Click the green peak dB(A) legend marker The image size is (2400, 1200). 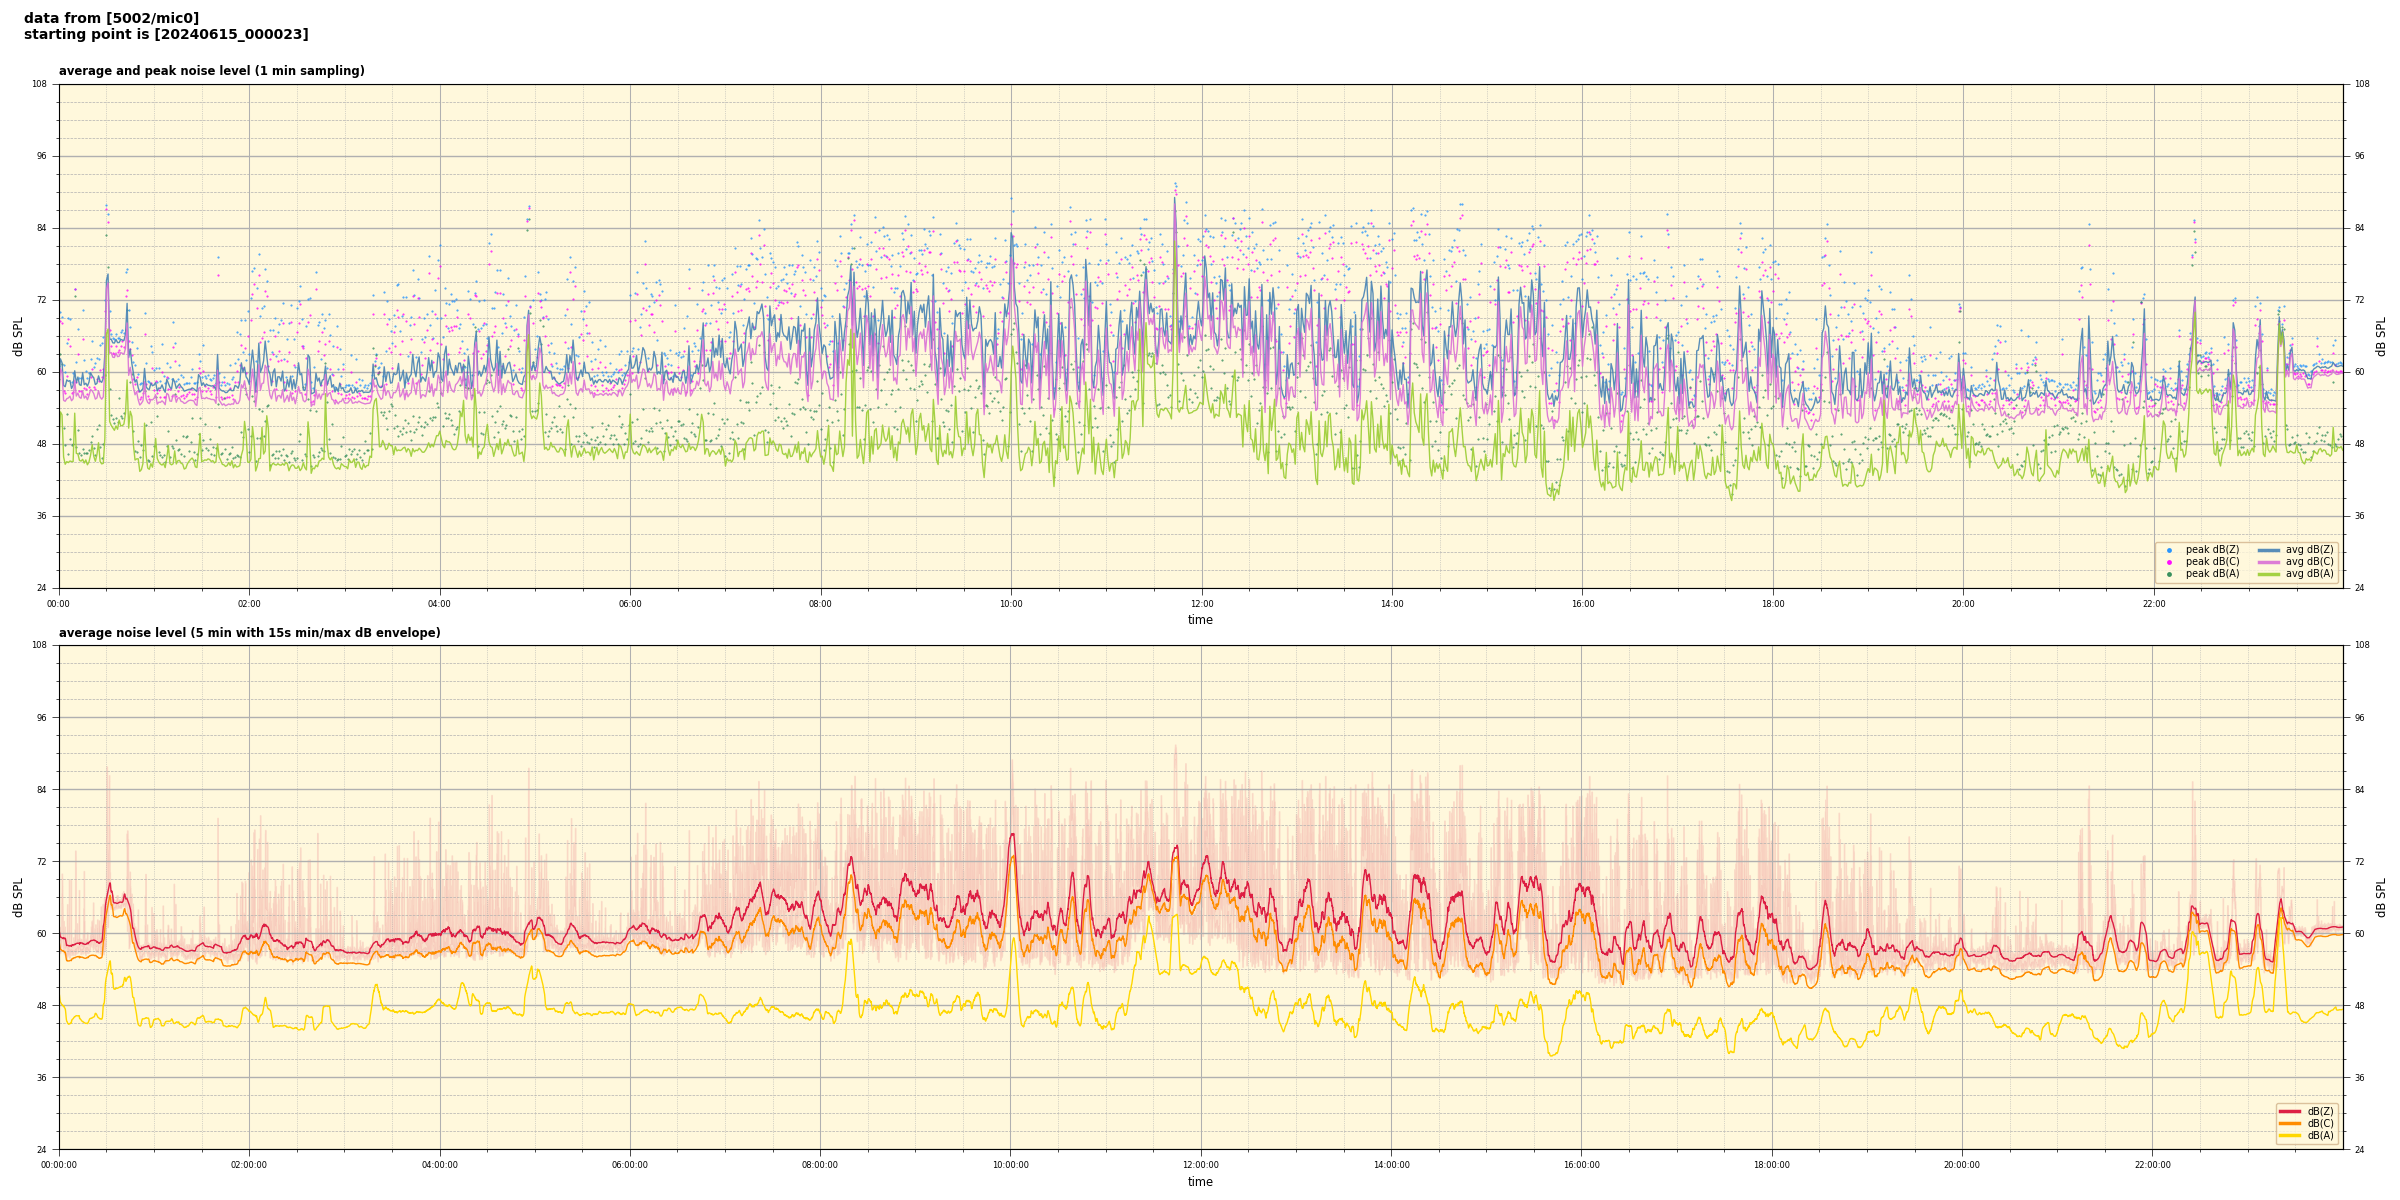coord(2169,574)
